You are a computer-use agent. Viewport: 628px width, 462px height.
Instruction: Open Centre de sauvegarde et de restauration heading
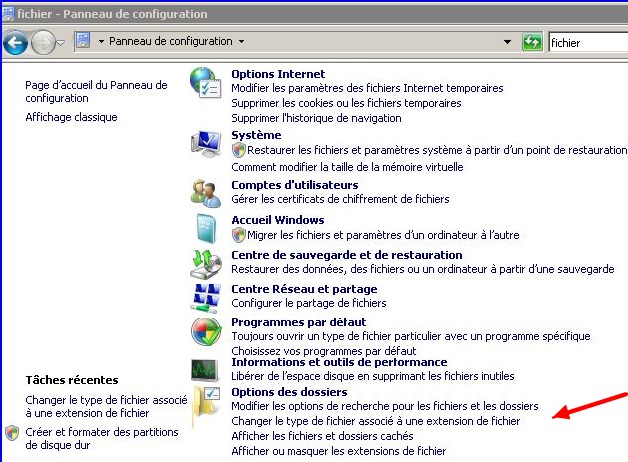coord(347,255)
